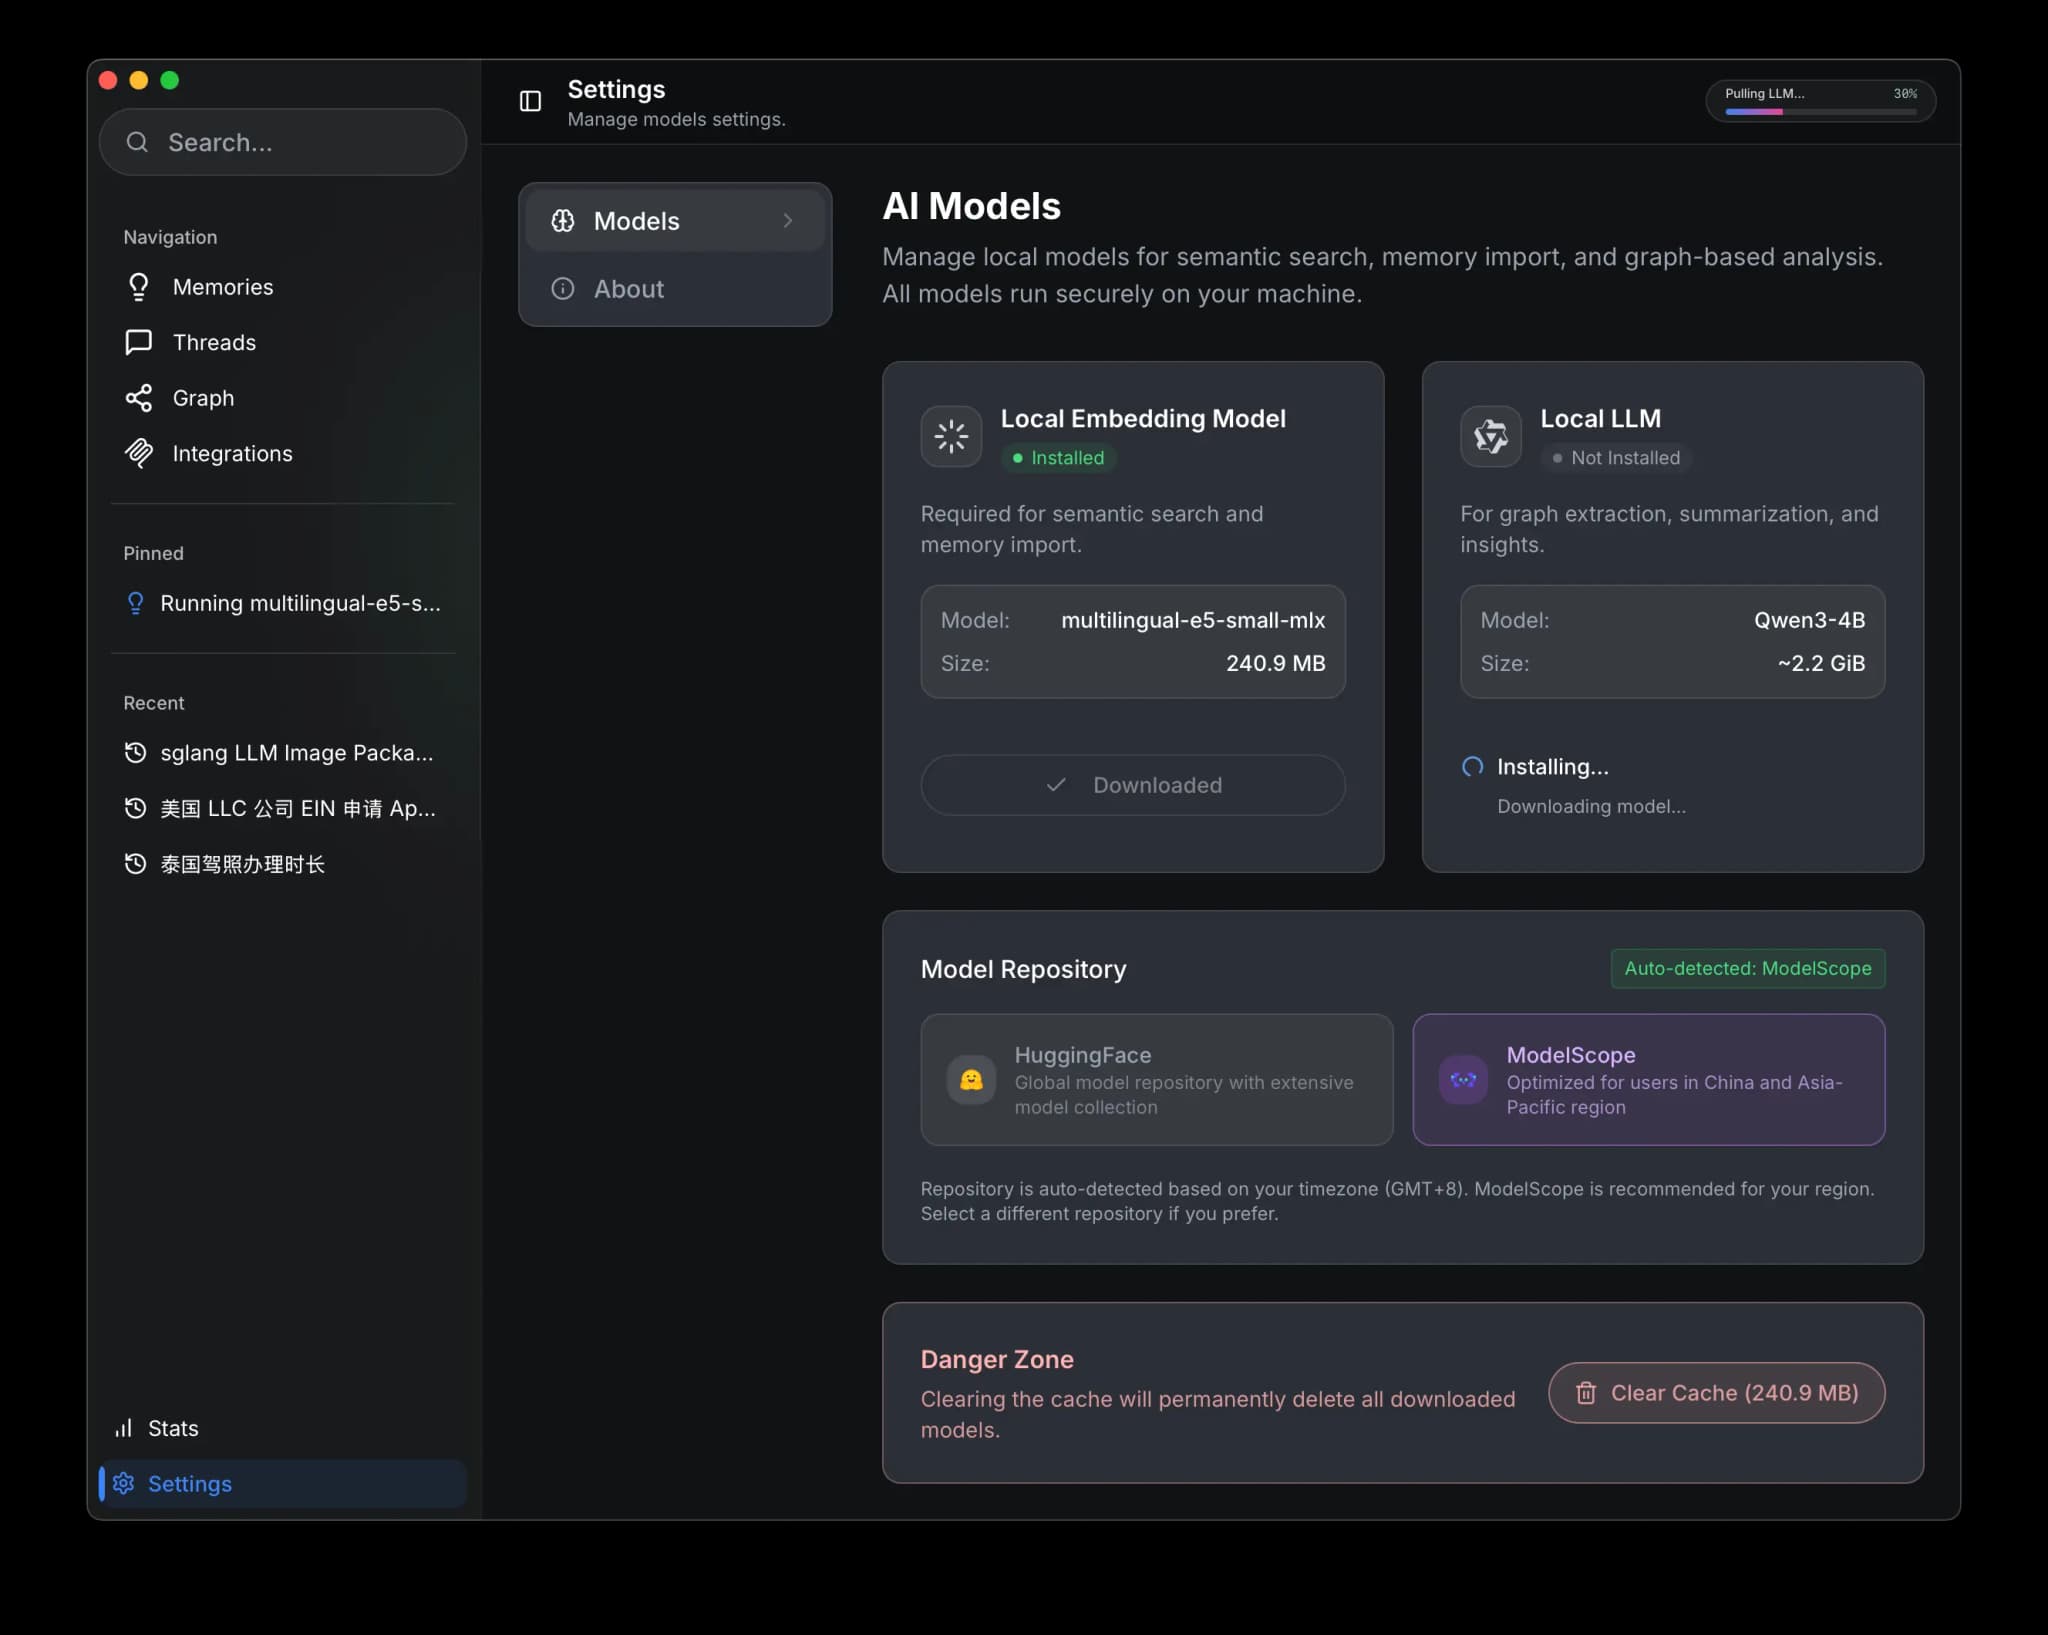
Task: Click the Graph share-nodes icon
Action: click(x=138, y=398)
